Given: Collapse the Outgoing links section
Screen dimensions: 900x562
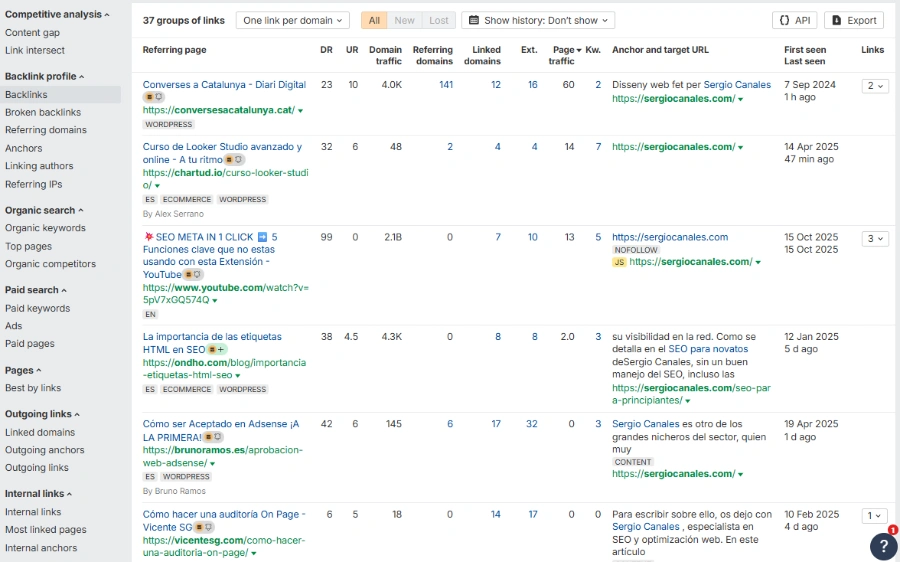Looking at the screenshot, I should coord(42,414).
